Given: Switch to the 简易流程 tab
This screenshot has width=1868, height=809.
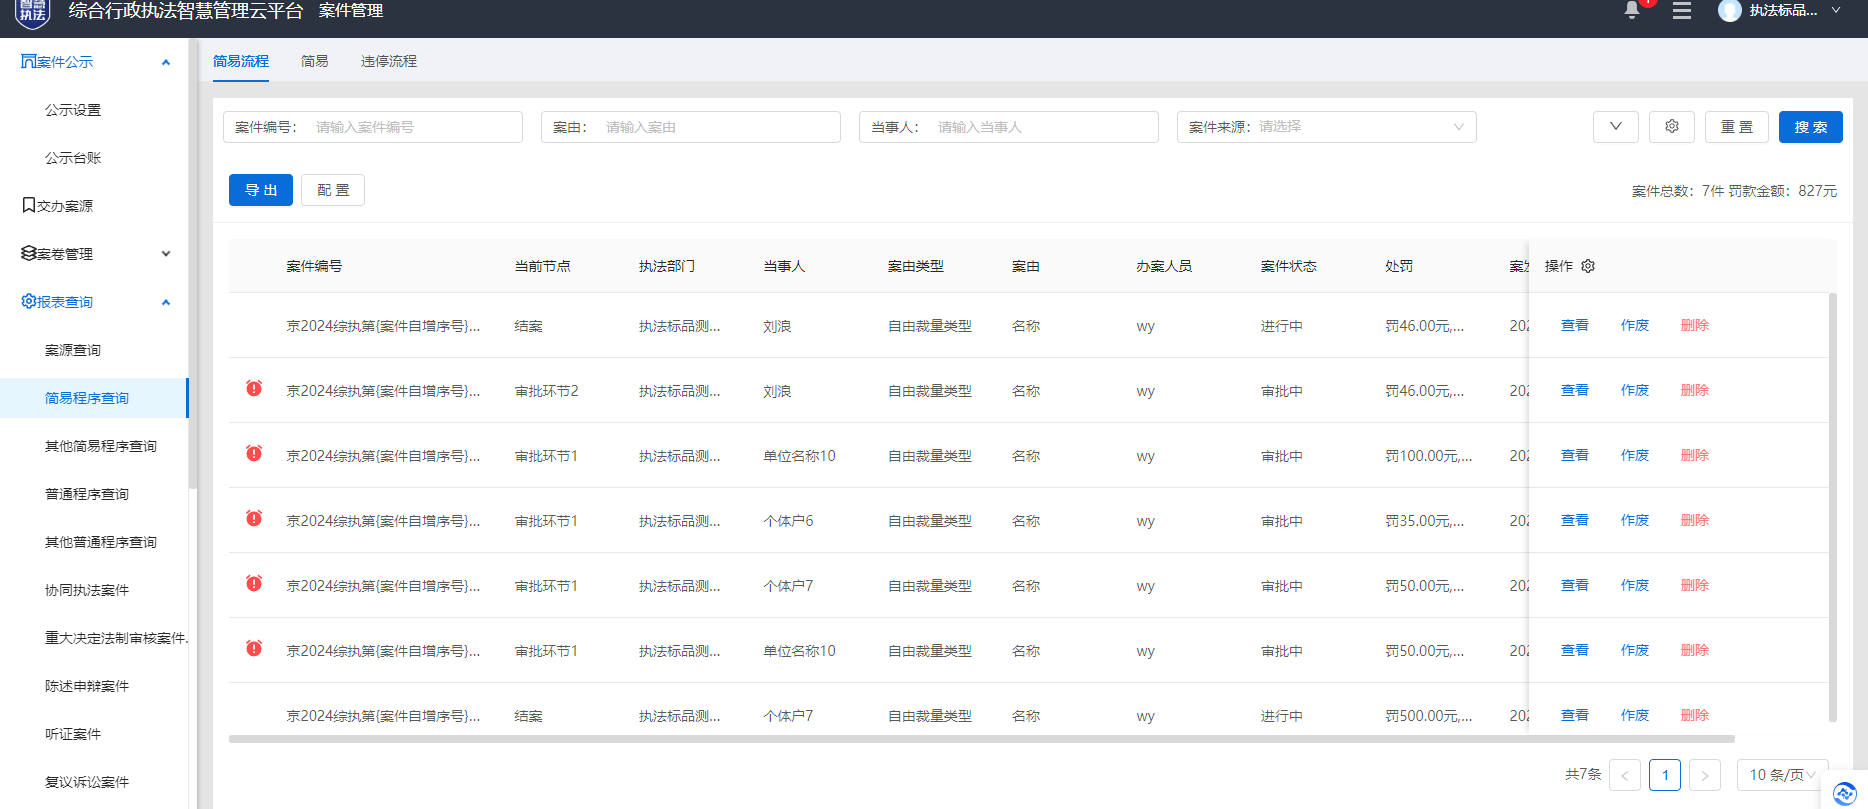Looking at the screenshot, I should [241, 61].
